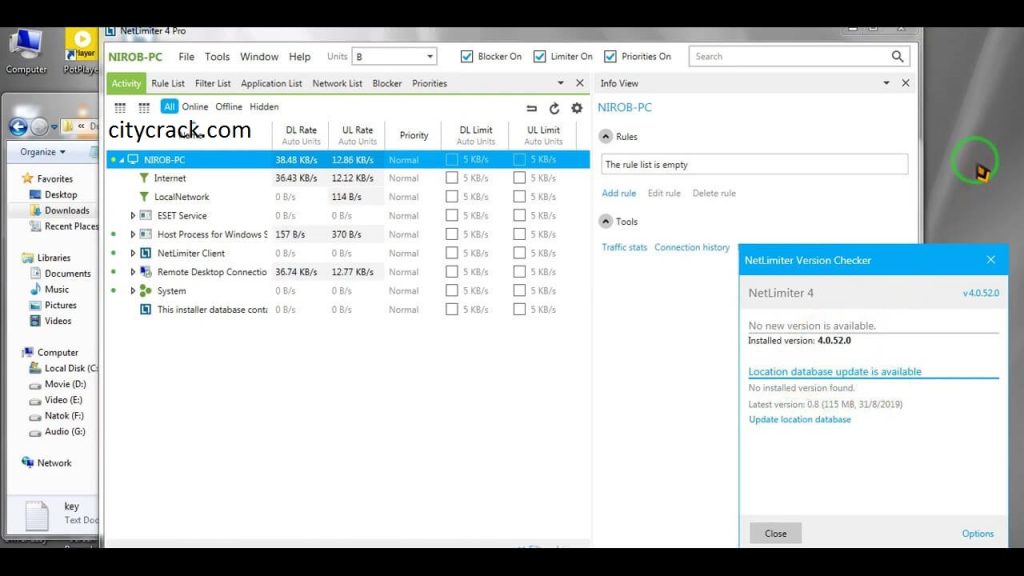This screenshot has height=576, width=1024.
Task: Select the key text document file
Action: coord(37,515)
